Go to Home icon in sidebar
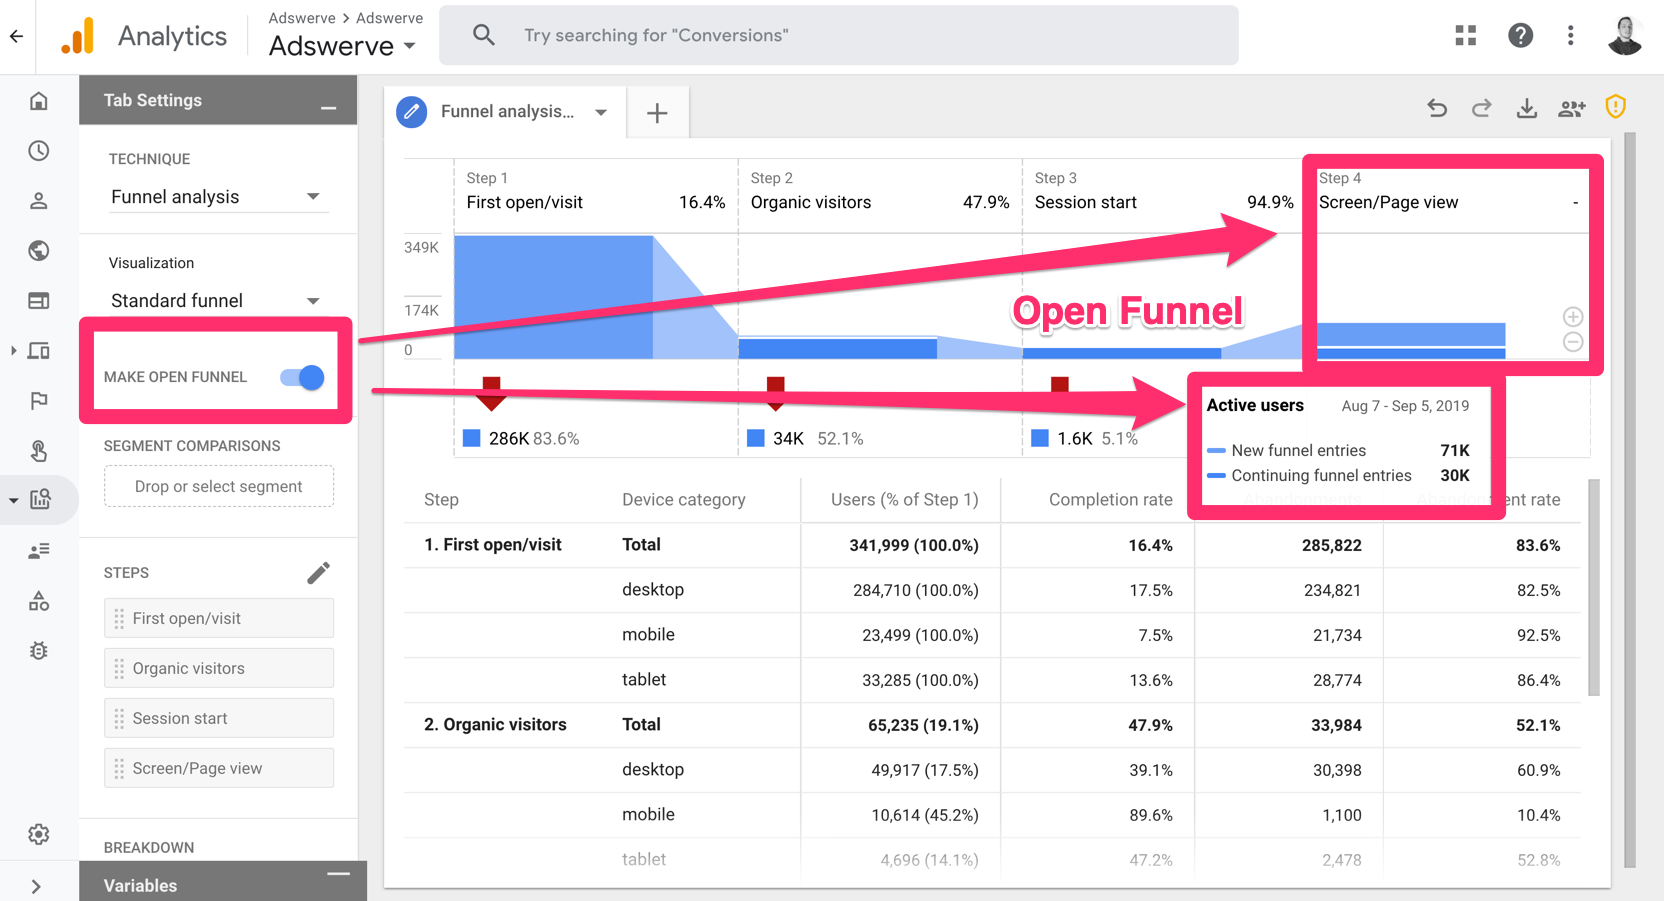The height and width of the screenshot is (901, 1664). [39, 101]
